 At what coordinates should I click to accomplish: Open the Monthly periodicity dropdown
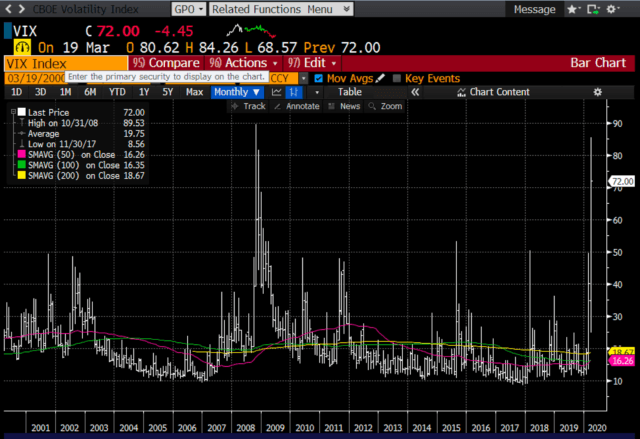tap(237, 92)
